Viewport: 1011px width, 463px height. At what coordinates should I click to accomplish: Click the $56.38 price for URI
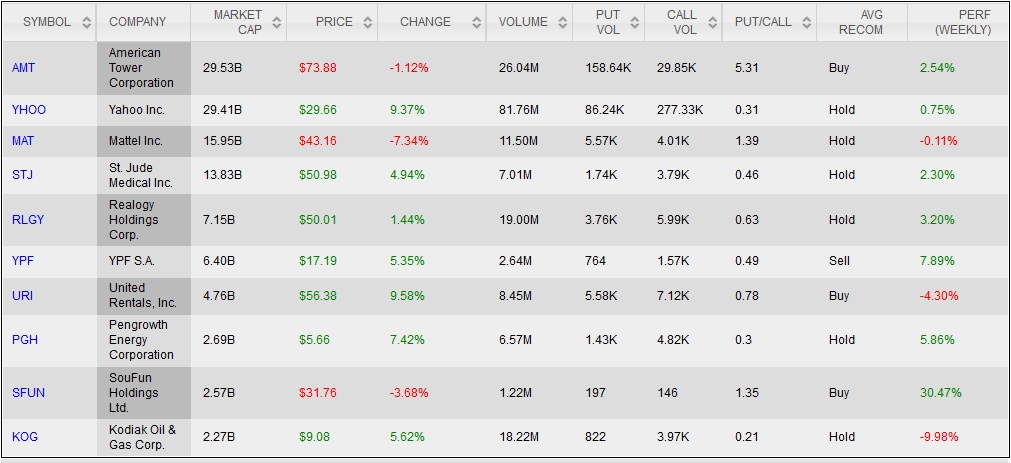(x=318, y=296)
